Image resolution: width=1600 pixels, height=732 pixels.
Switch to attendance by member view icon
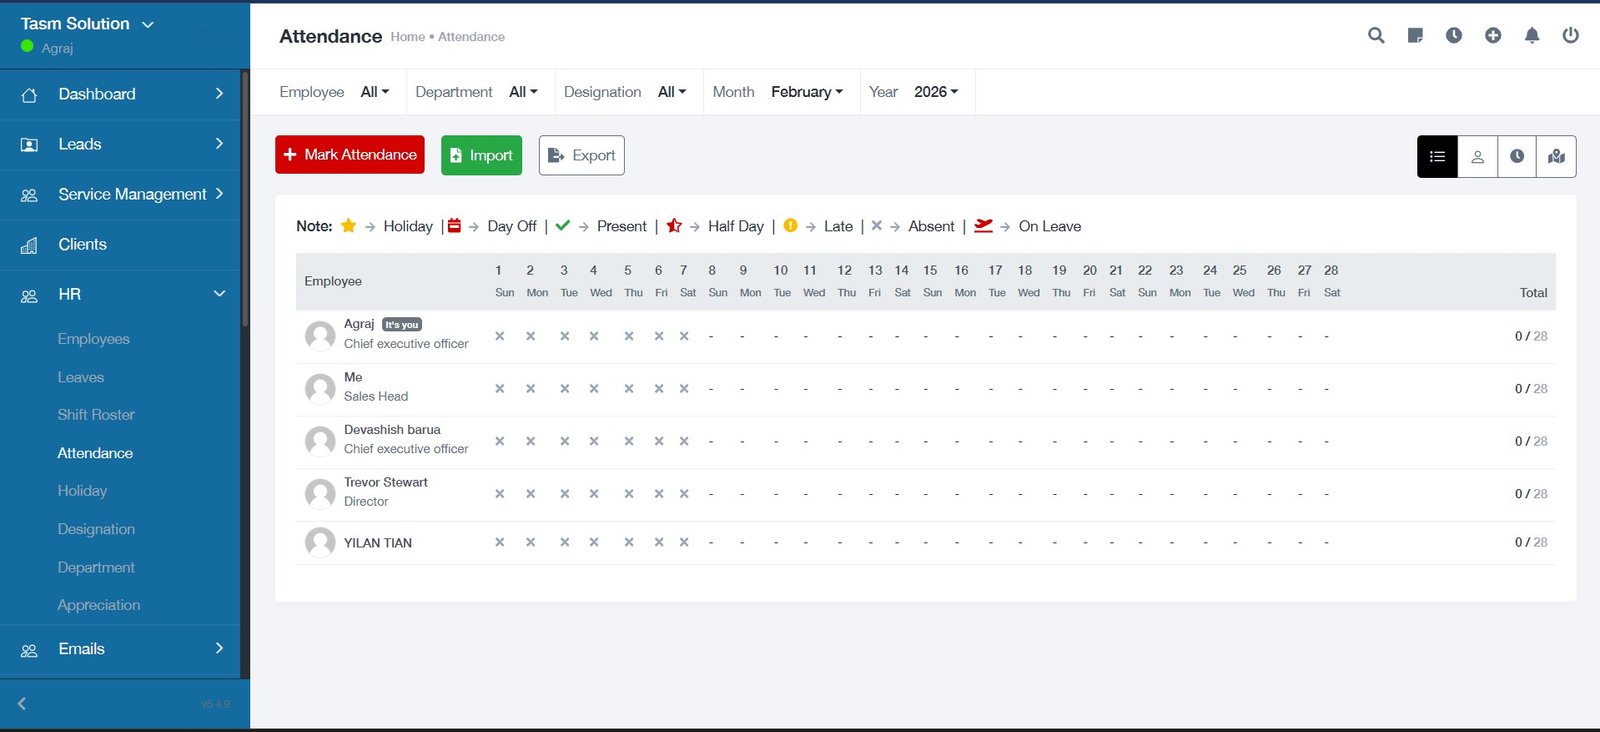(1477, 157)
